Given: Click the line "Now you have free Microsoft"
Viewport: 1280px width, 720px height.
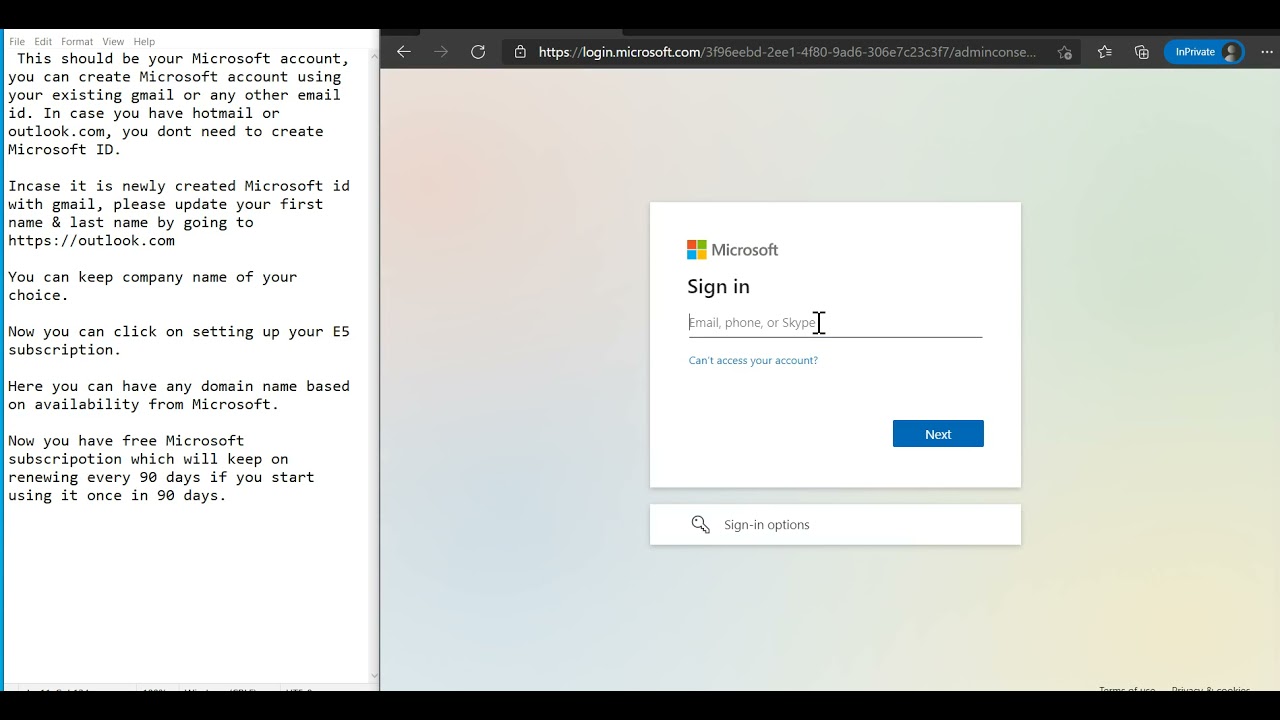Looking at the screenshot, I should (126, 441).
